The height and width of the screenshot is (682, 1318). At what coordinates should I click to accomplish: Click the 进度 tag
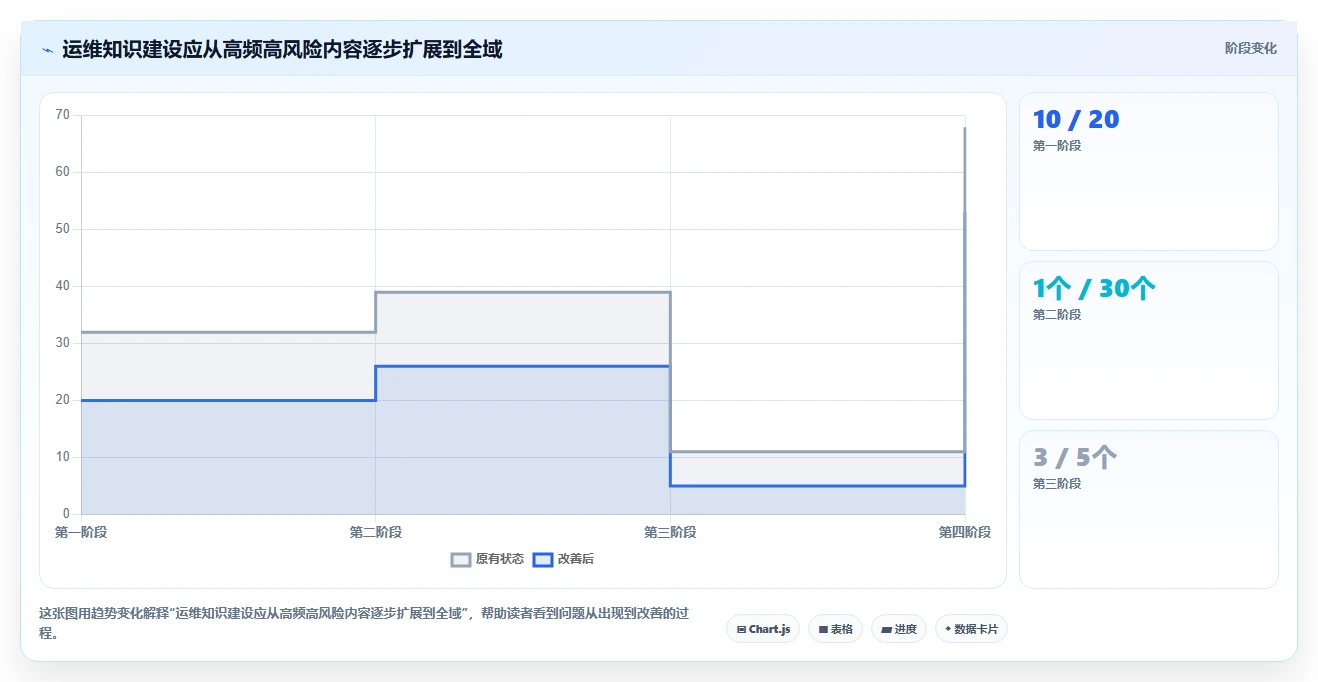pyautogui.click(x=899, y=629)
